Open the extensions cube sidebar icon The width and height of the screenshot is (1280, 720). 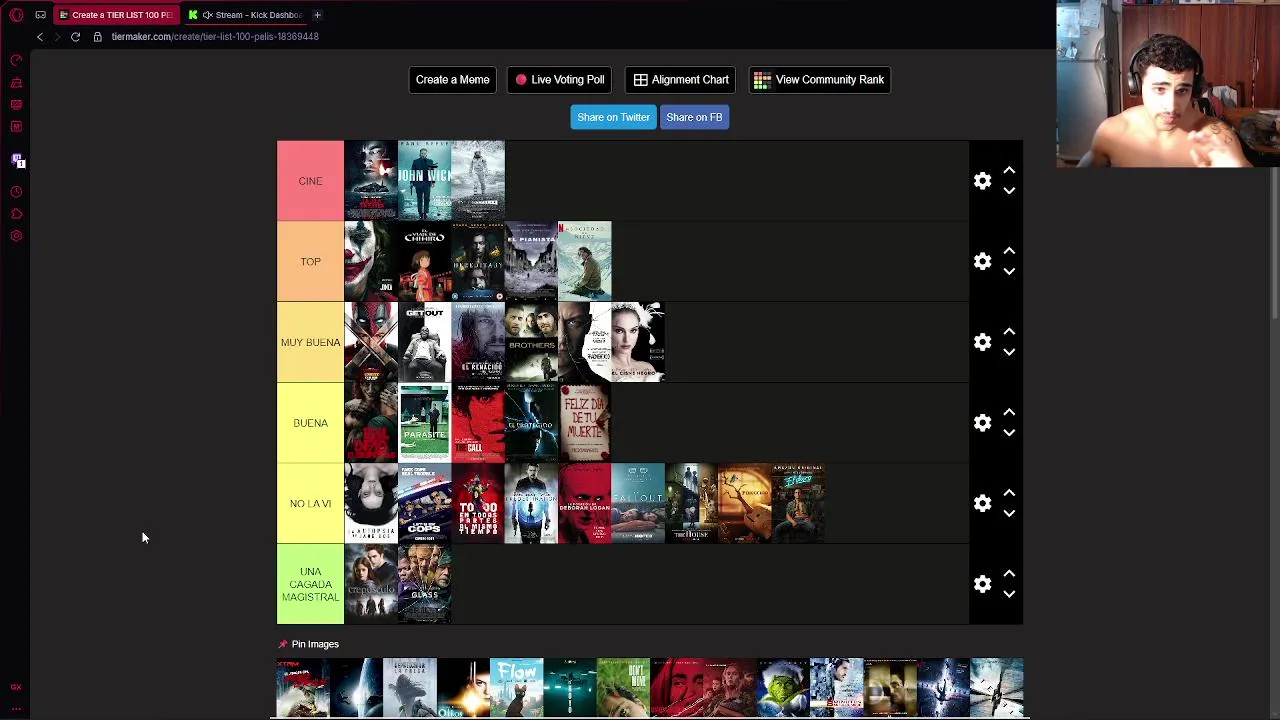pos(16,214)
